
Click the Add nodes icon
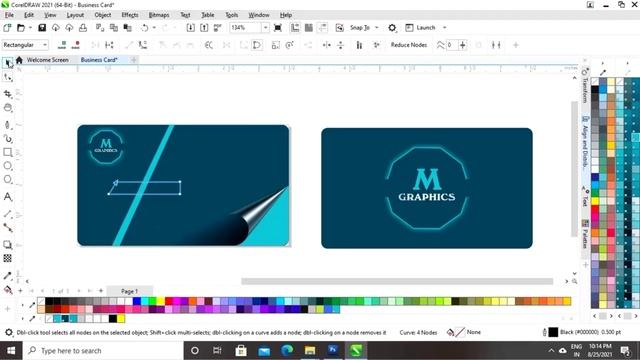tap(62, 45)
